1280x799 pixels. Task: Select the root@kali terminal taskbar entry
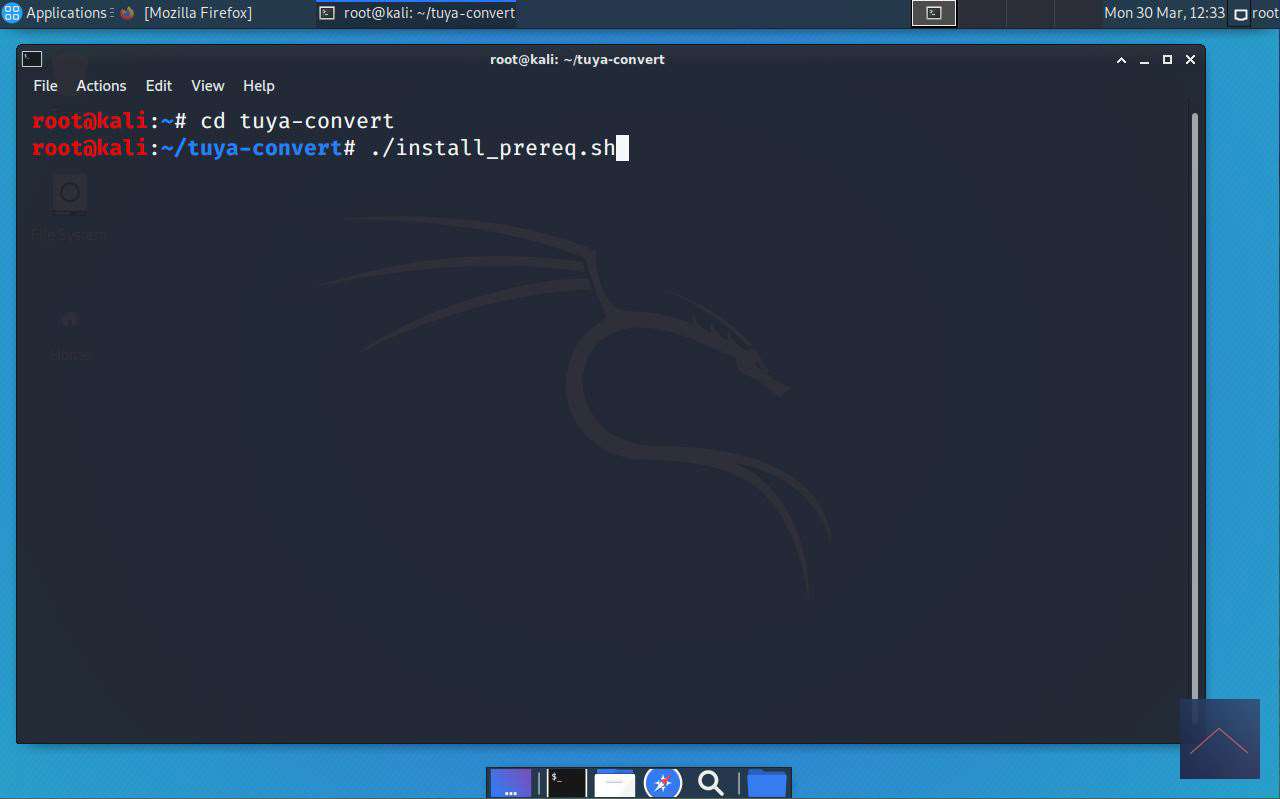tap(417, 13)
